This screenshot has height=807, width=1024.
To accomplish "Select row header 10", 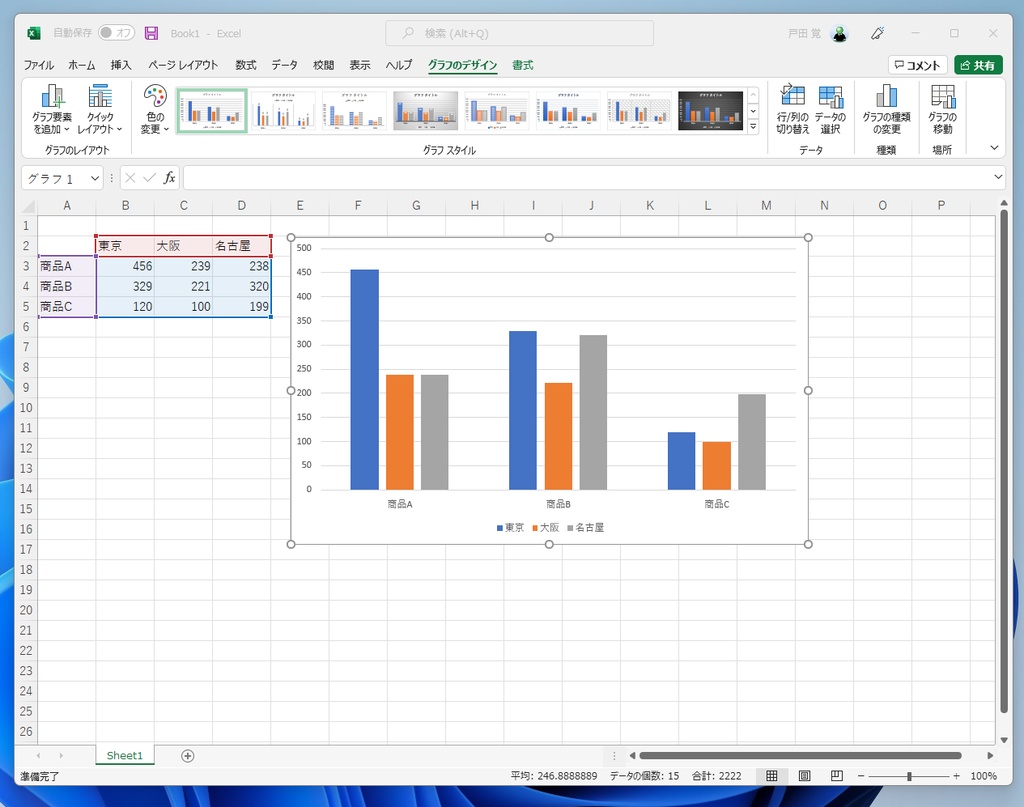I will pyautogui.click(x=26, y=407).
